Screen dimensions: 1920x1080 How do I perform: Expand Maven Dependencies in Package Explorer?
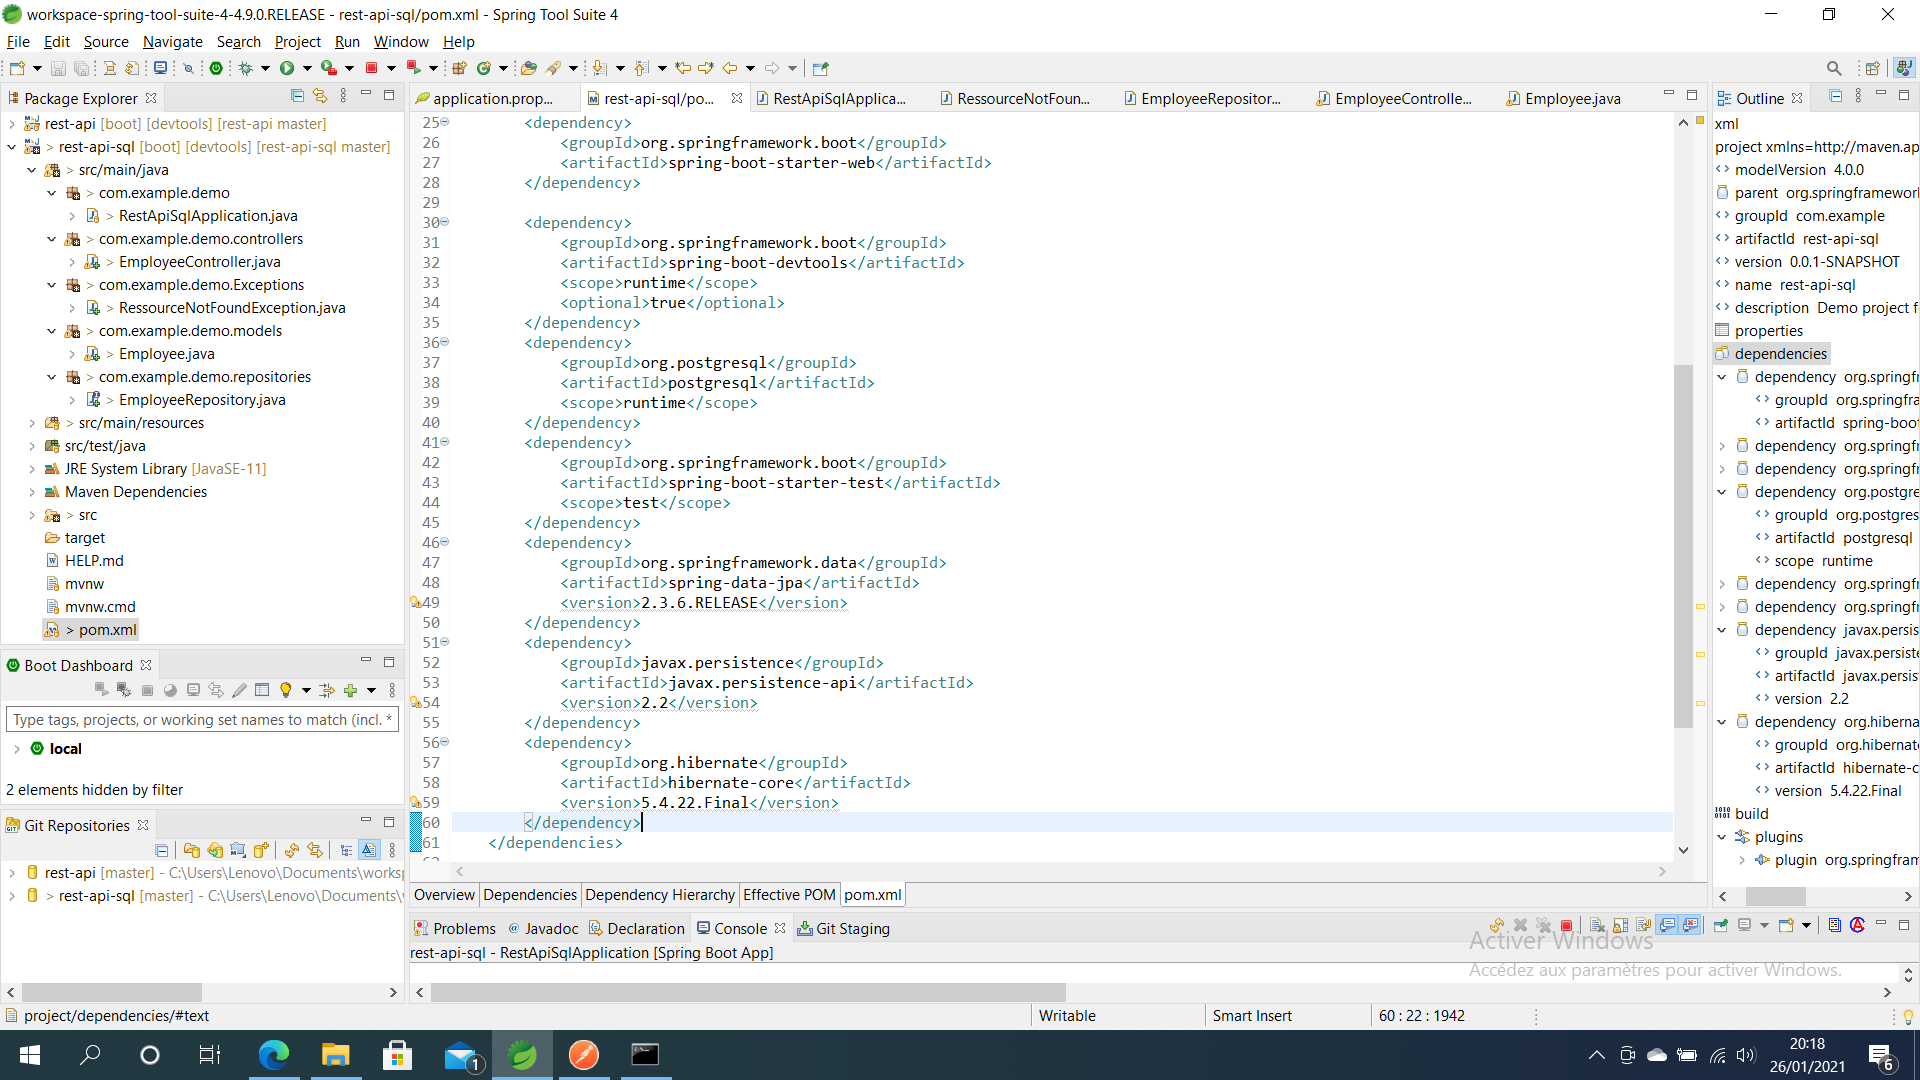point(32,492)
